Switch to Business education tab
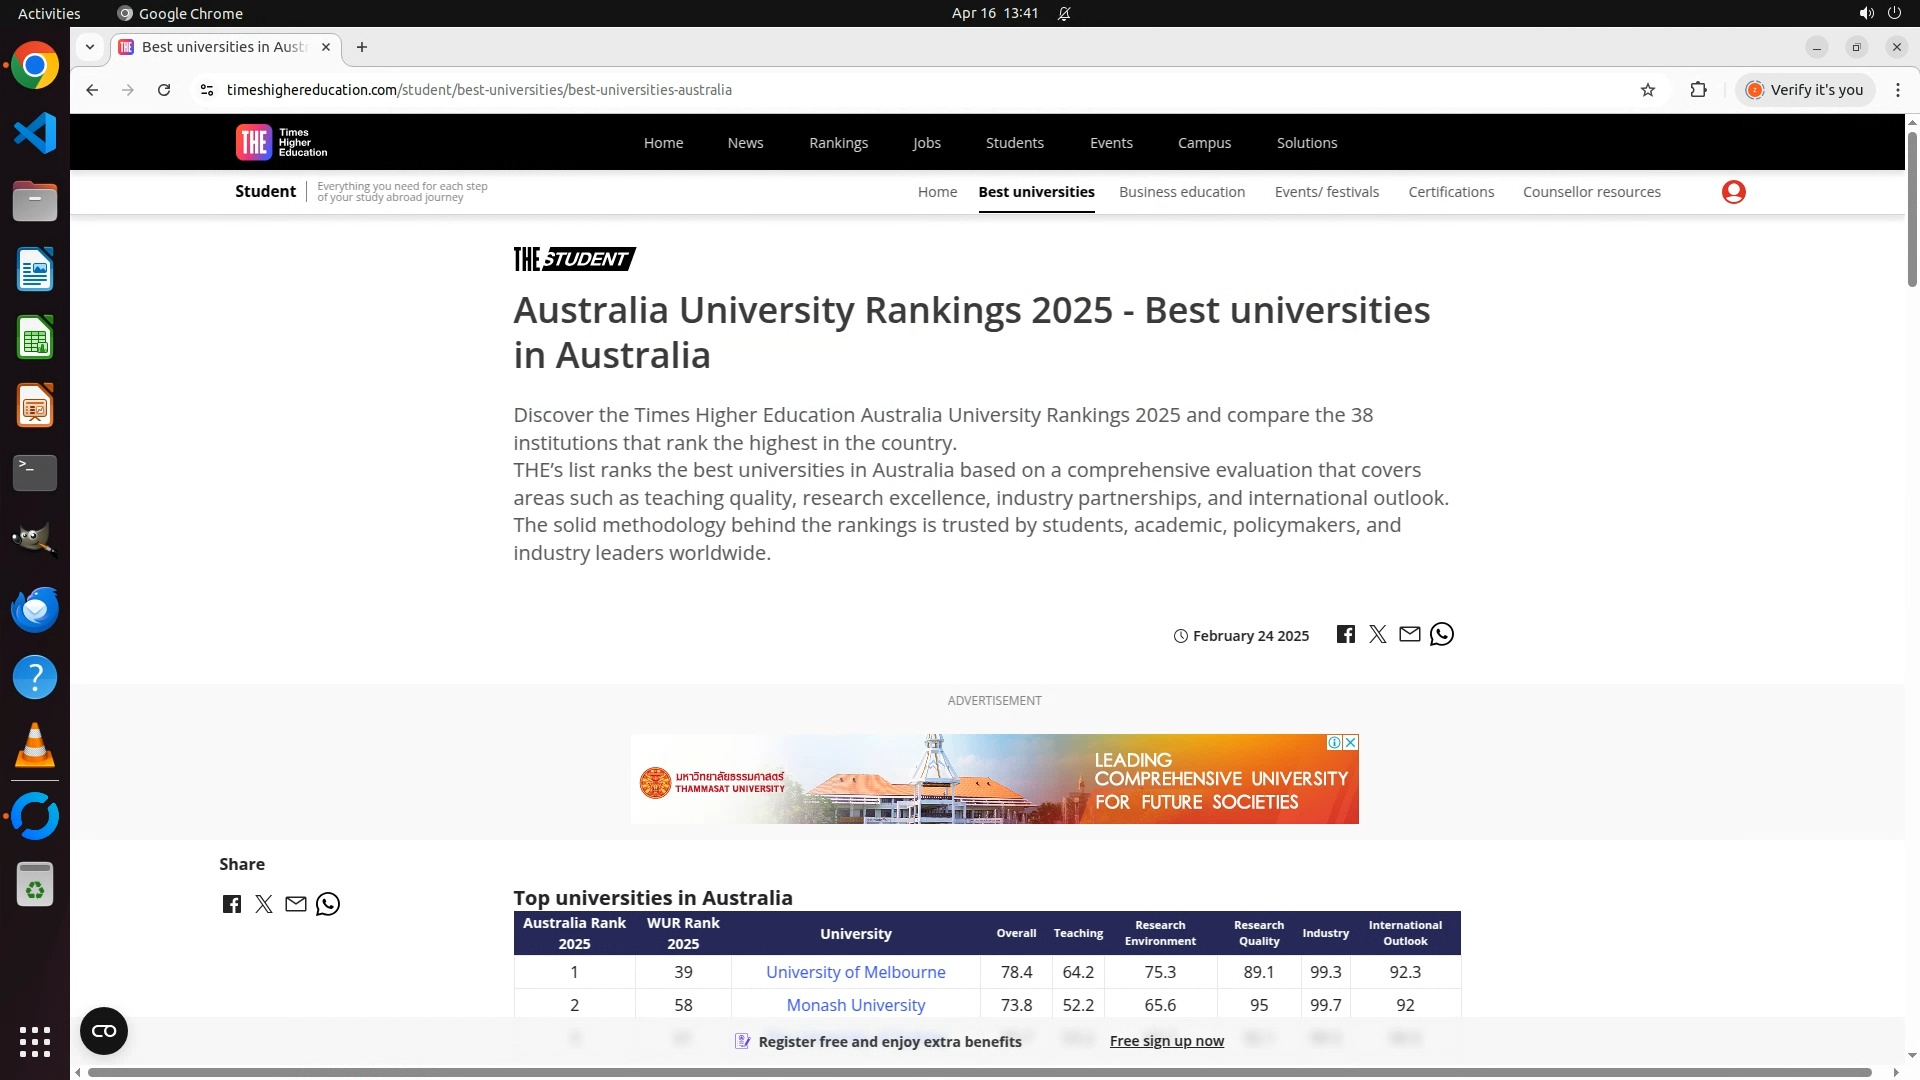Screen dimensions: 1920x1080 point(1181,192)
